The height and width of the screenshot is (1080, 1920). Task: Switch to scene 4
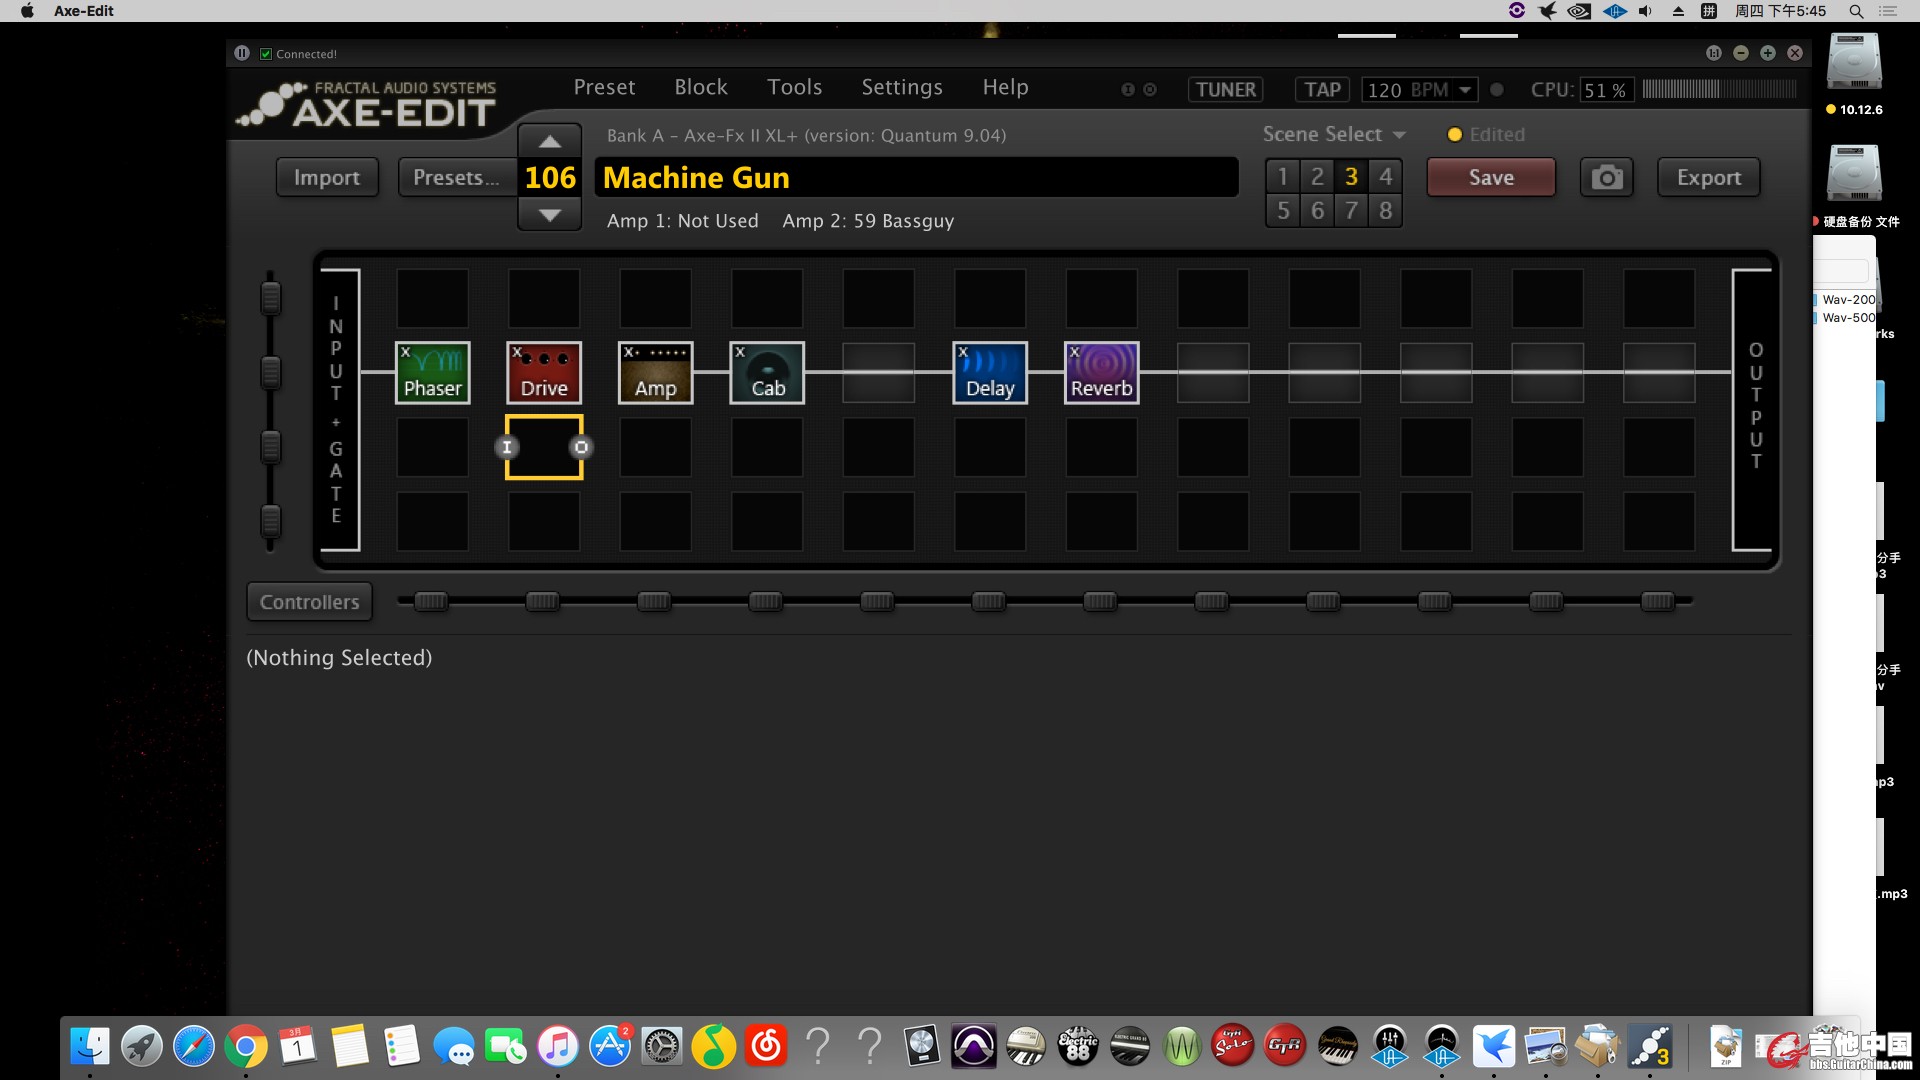pos(1385,176)
